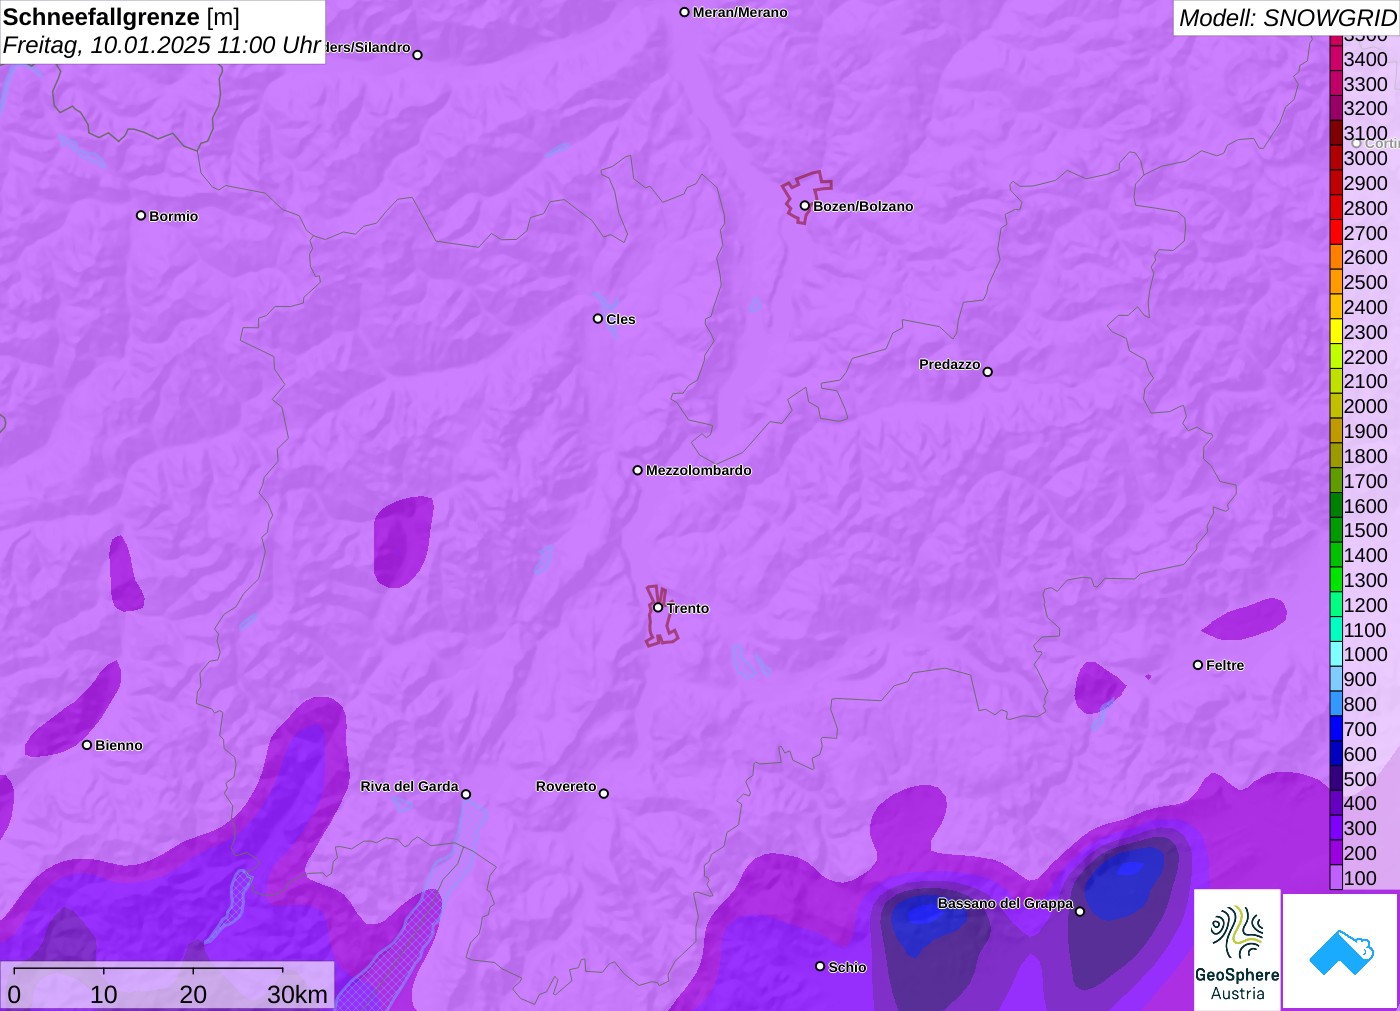The width and height of the screenshot is (1400, 1011).
Task: Click the Predazzo town marker
Action: [988, 372]
